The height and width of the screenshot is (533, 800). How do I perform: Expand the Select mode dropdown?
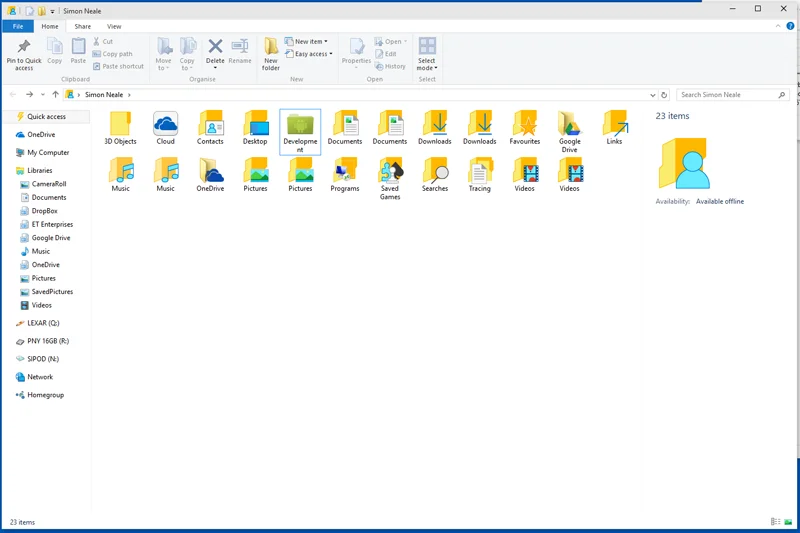point(427,54)
